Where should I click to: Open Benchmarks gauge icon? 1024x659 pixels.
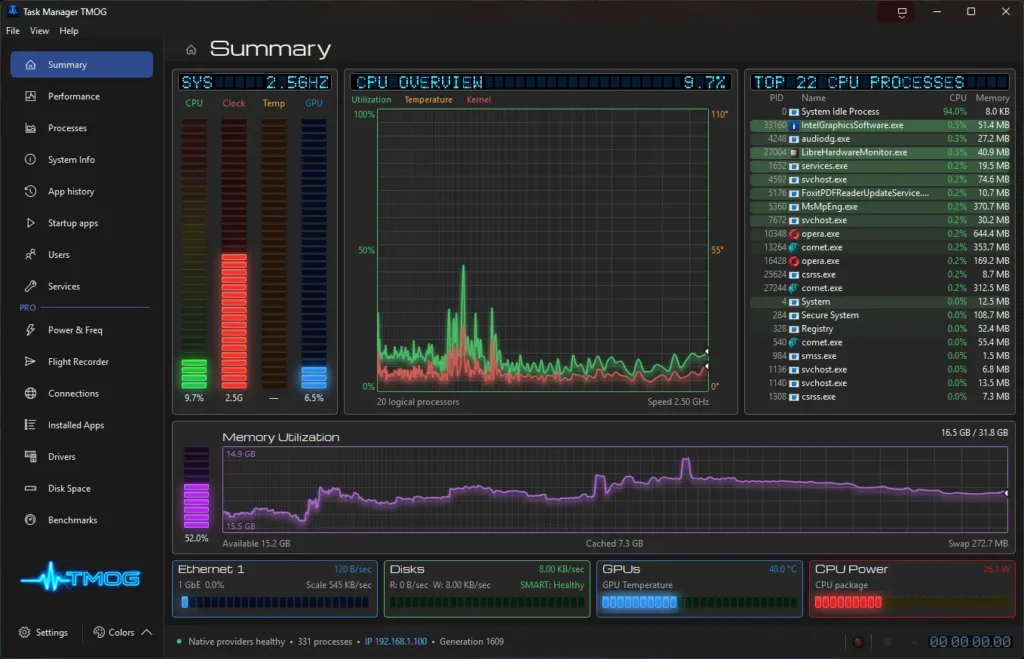point(30,520)
